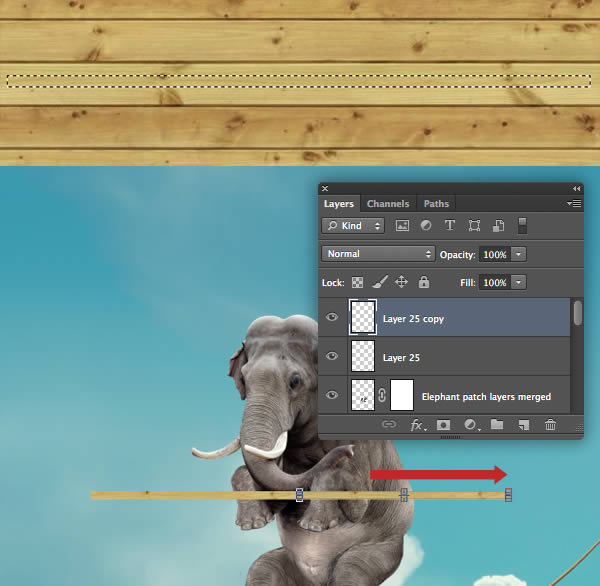
Task: Click the panel bottom resize grip
Action: (x=450, y=437)
